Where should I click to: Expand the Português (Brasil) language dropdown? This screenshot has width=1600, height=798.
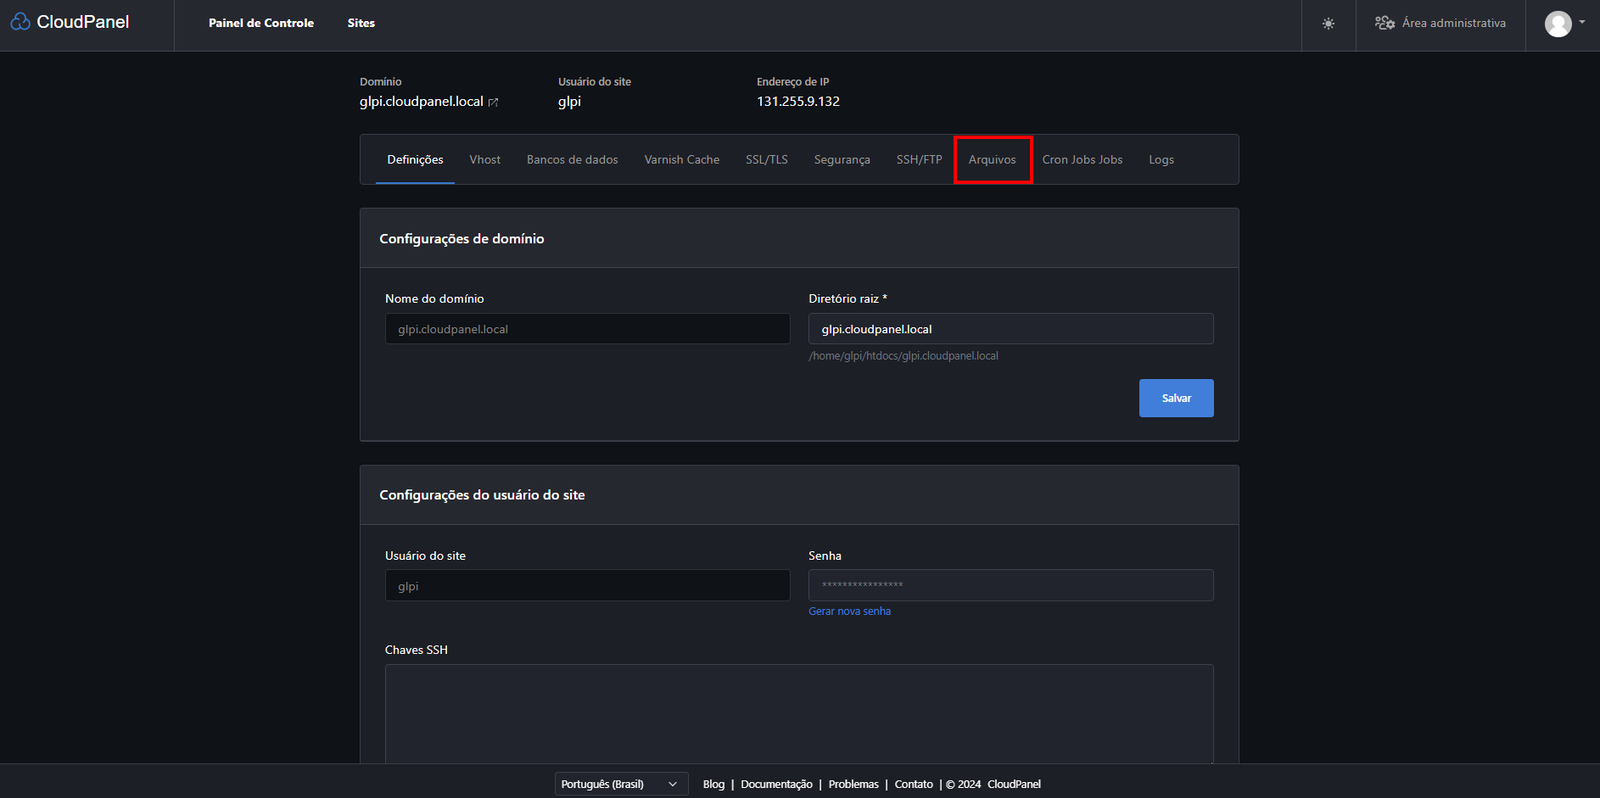point(621,784)
